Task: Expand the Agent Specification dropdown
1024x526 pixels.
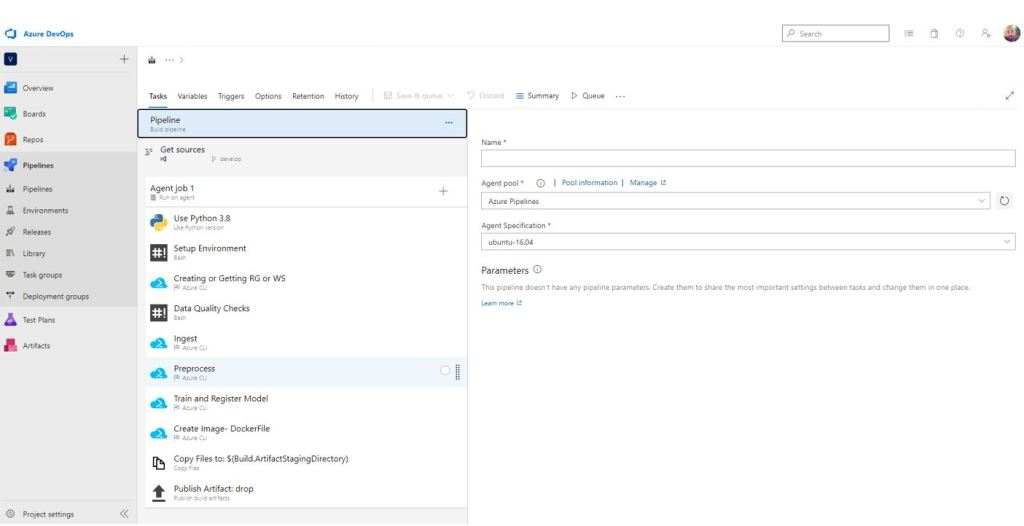Action: point(747,242)
